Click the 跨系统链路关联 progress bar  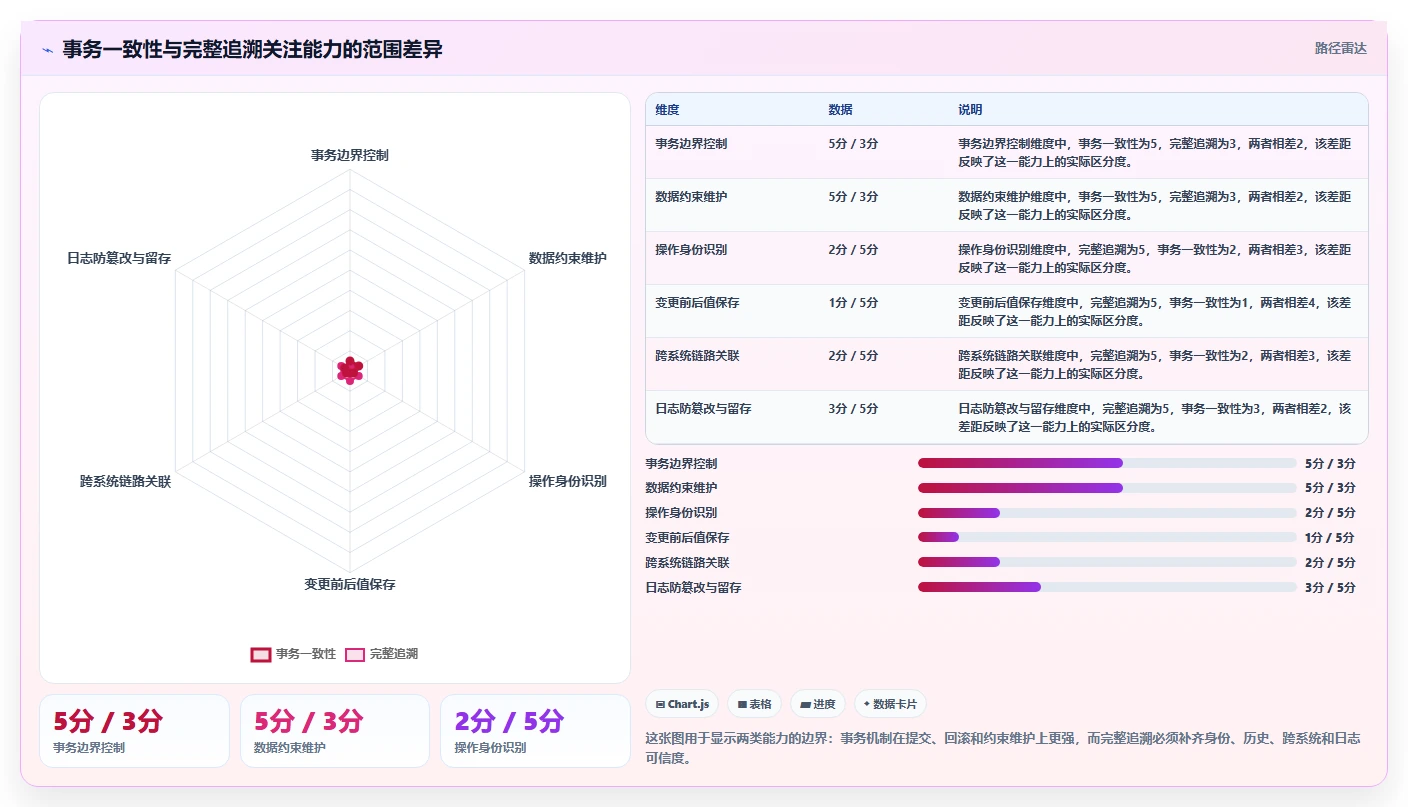(1107, 562)
